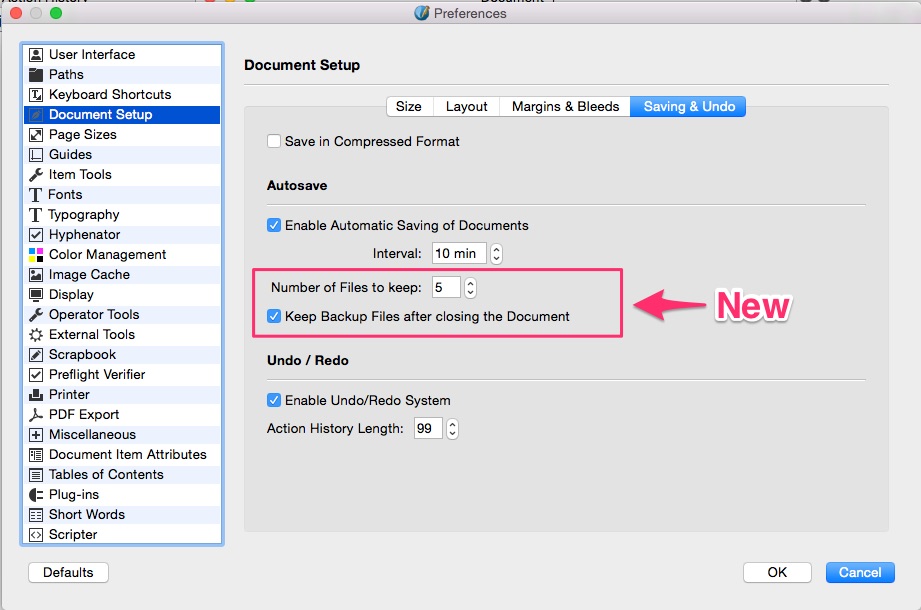The height and width of the screenshot is (610, 921).
Task: Click the Paths folder icon
Action: point(36,75)
